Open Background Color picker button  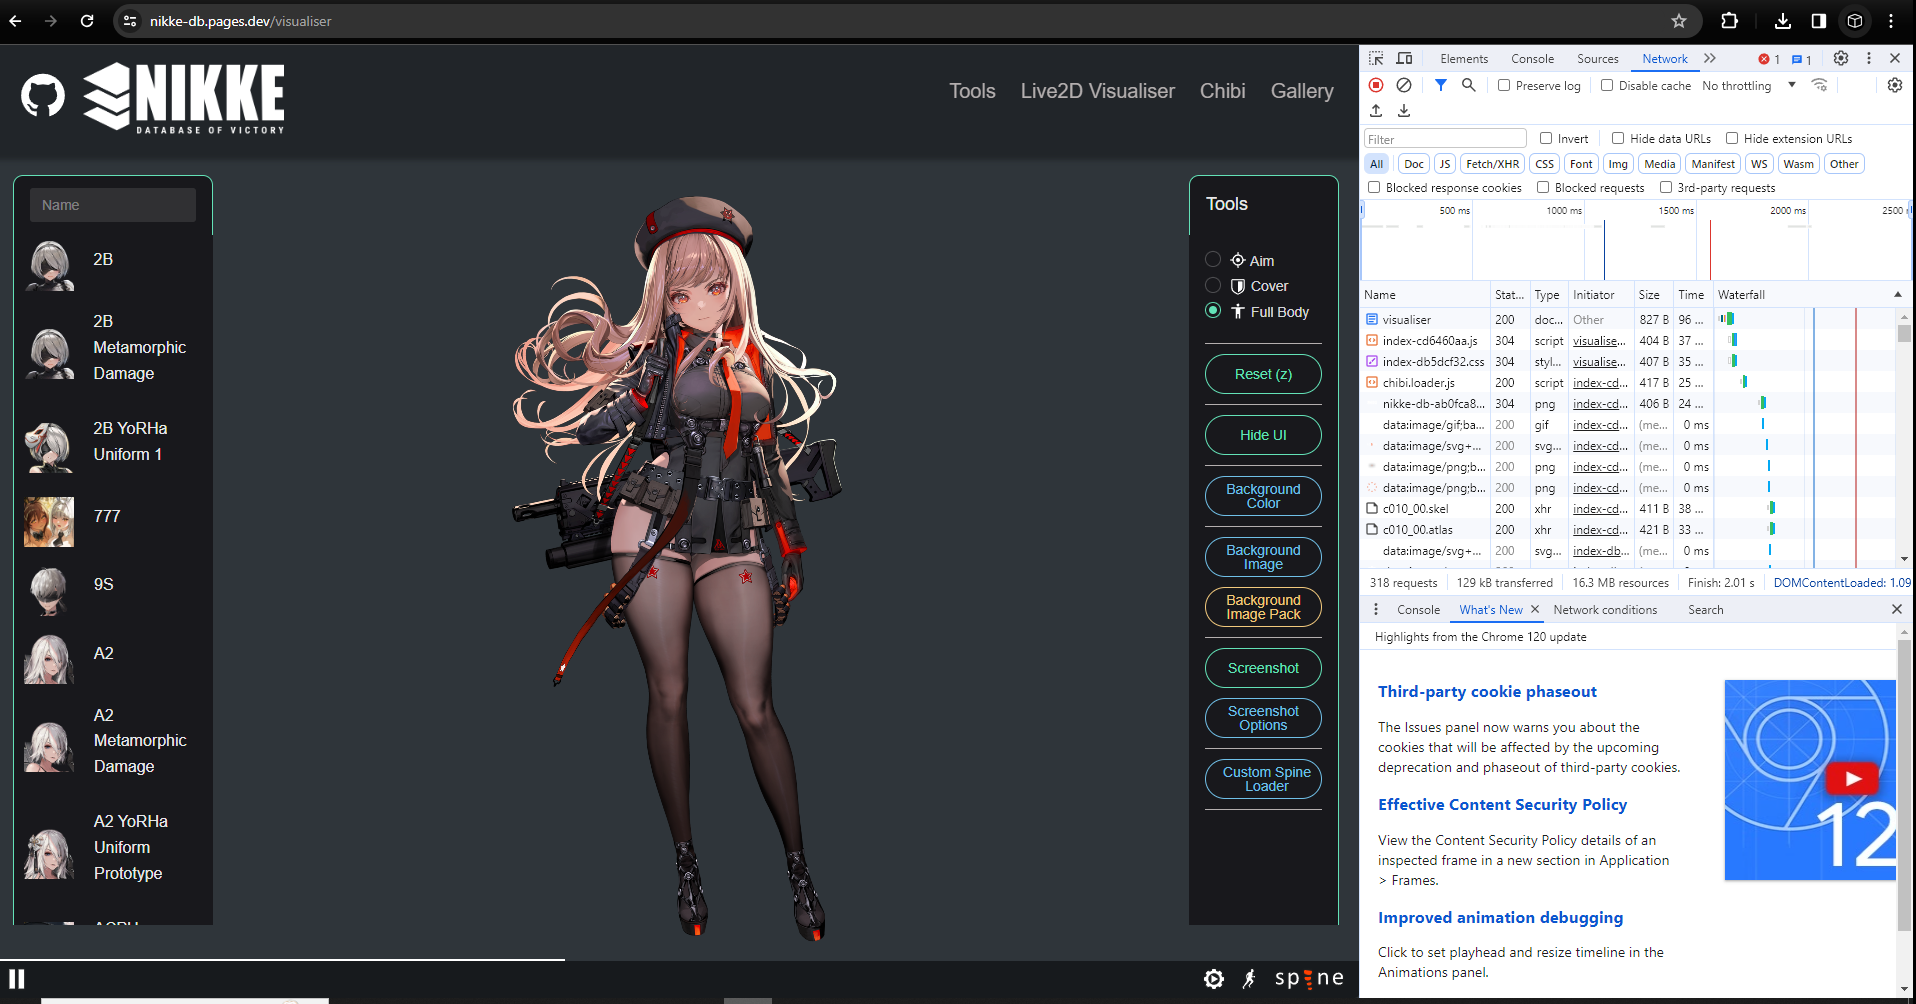pyautogui.click(x=1263, y=496)
